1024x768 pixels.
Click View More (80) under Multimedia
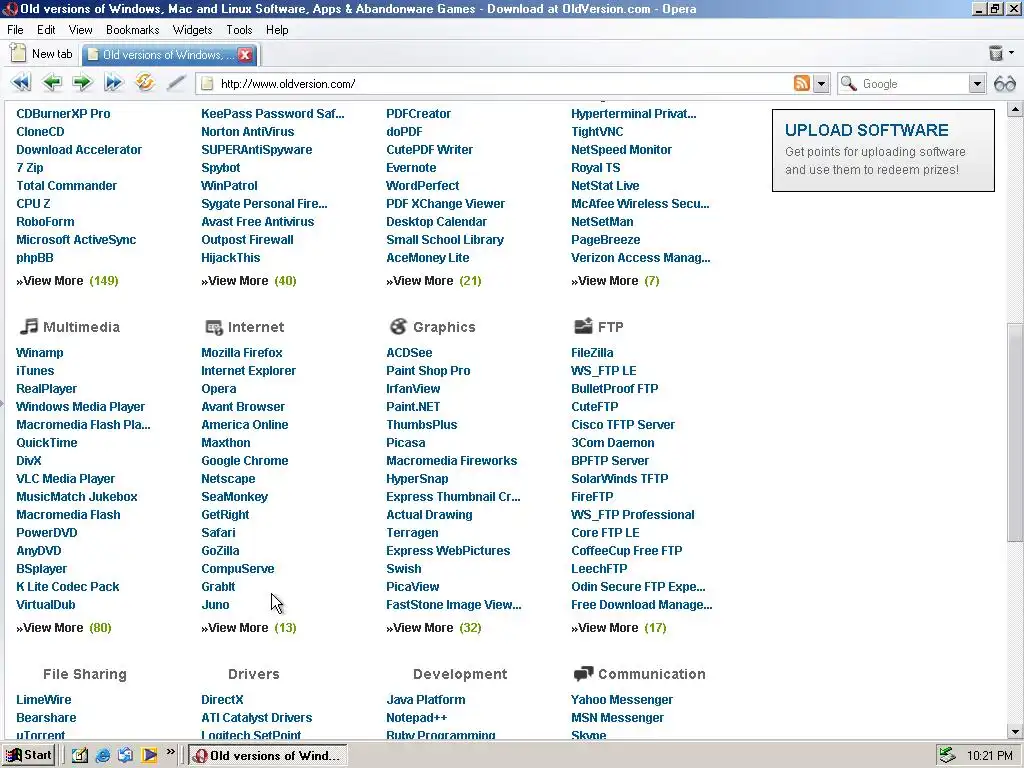coord(64,628)
